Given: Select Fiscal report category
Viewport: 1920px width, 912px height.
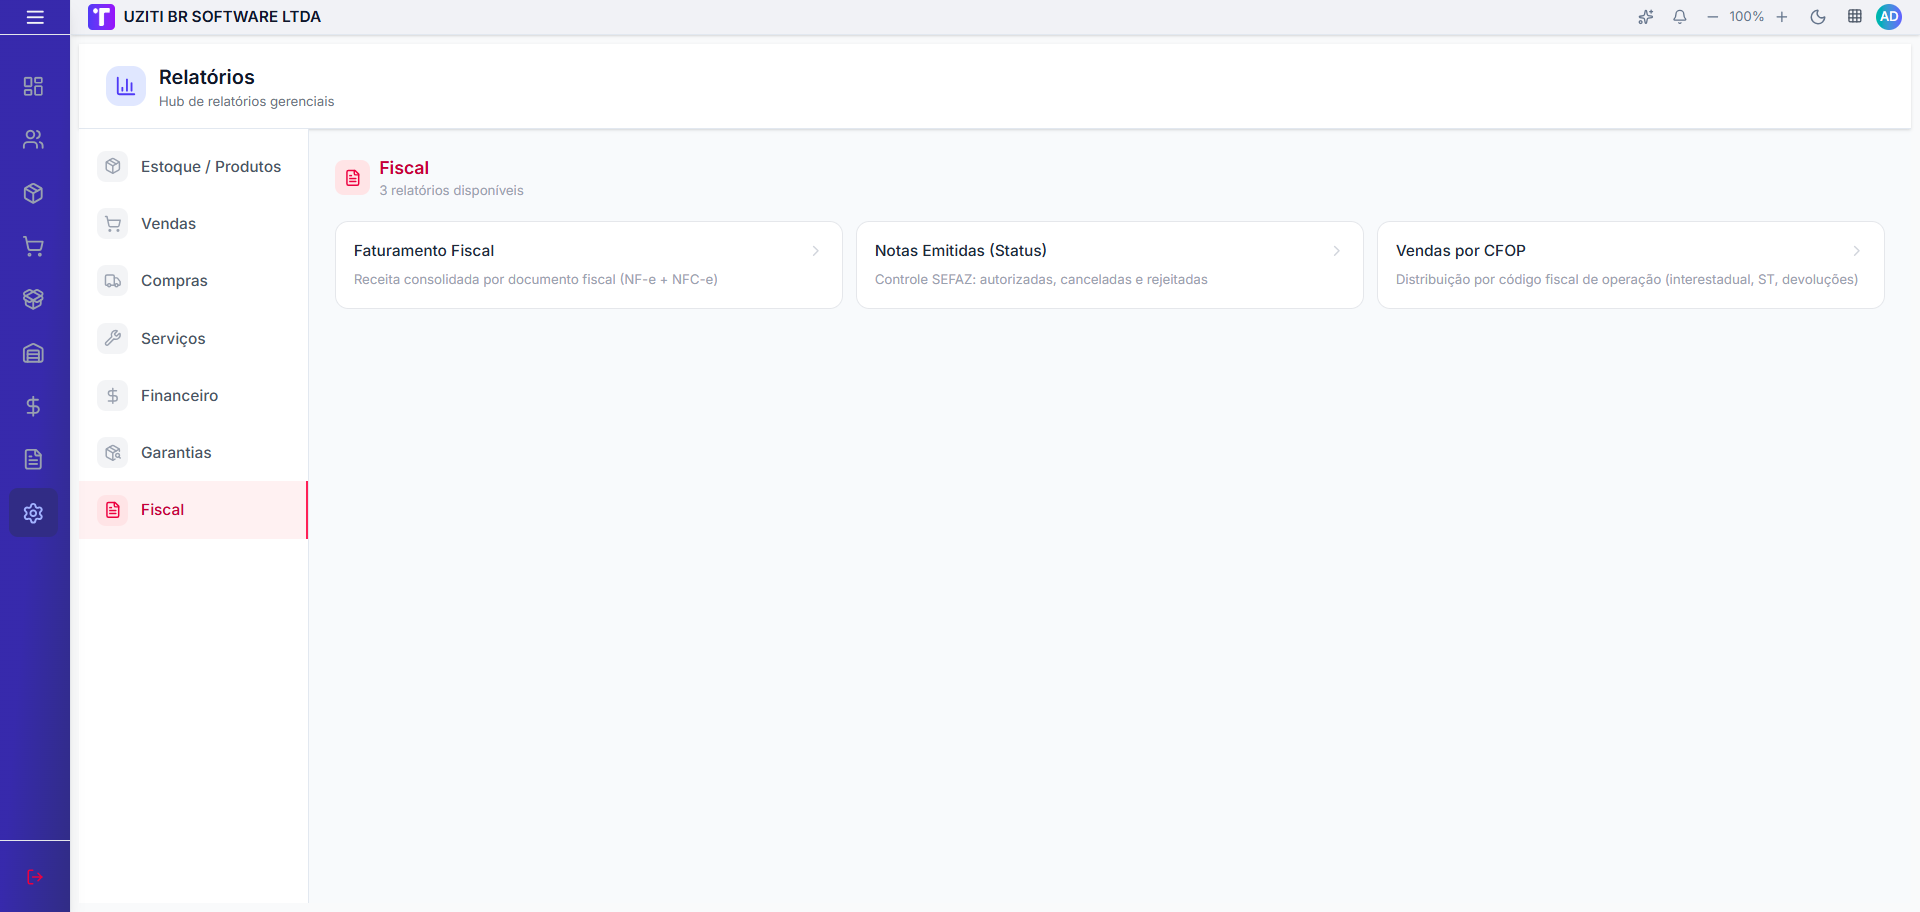Looking at the screenshot, I should 193,510.
